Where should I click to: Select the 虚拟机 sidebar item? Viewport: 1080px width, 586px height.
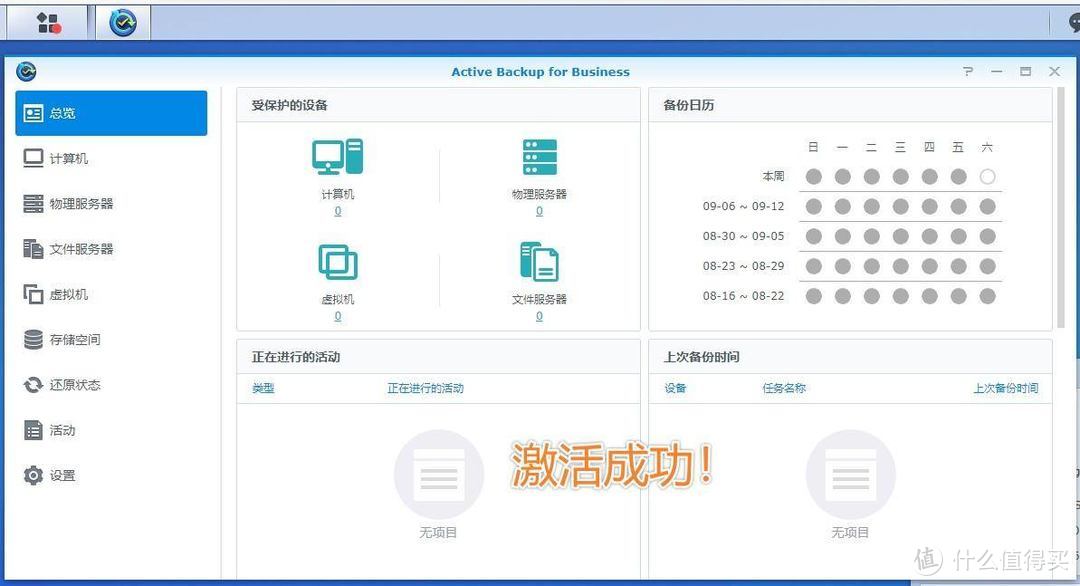(60, 294)
